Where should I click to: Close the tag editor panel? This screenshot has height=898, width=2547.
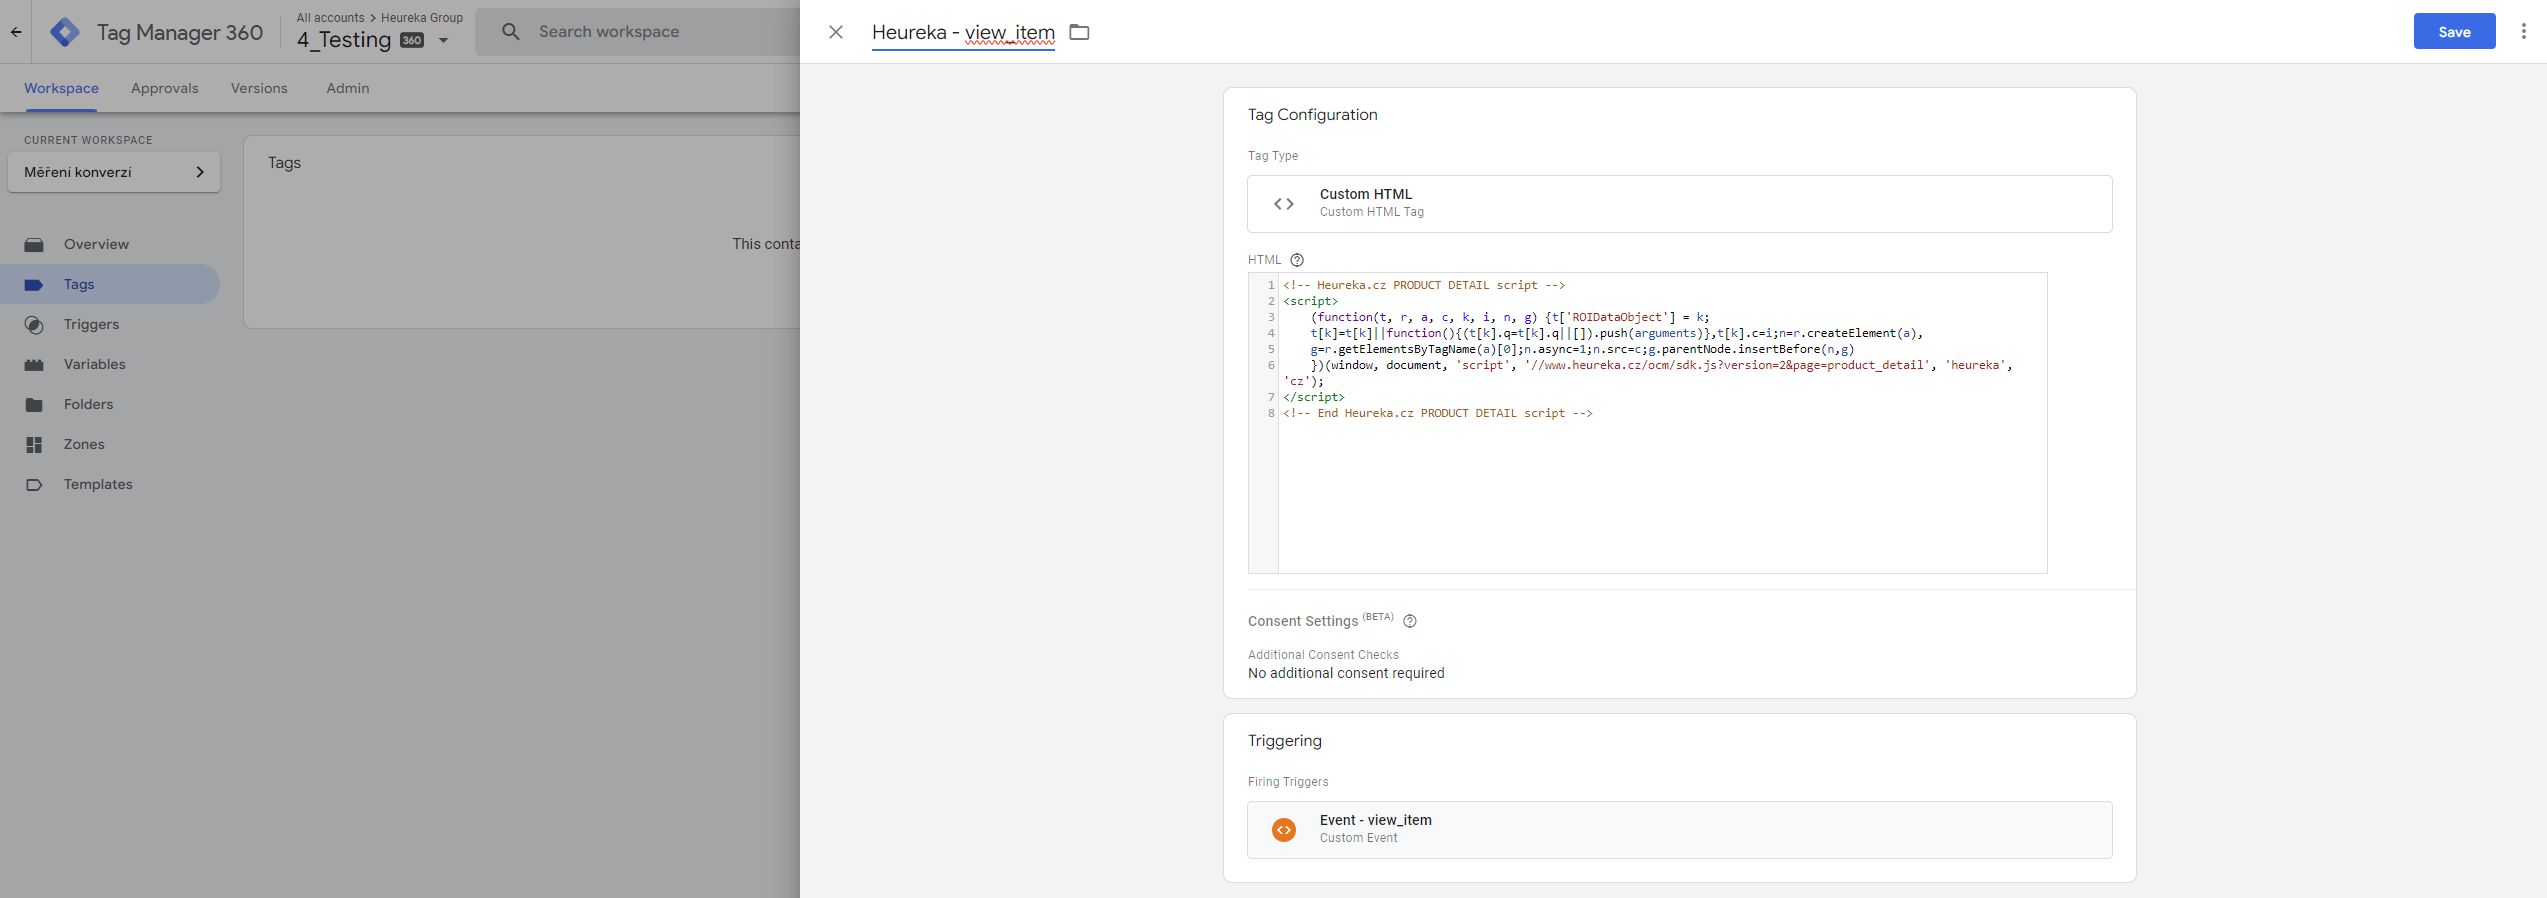tap(836, 32)
